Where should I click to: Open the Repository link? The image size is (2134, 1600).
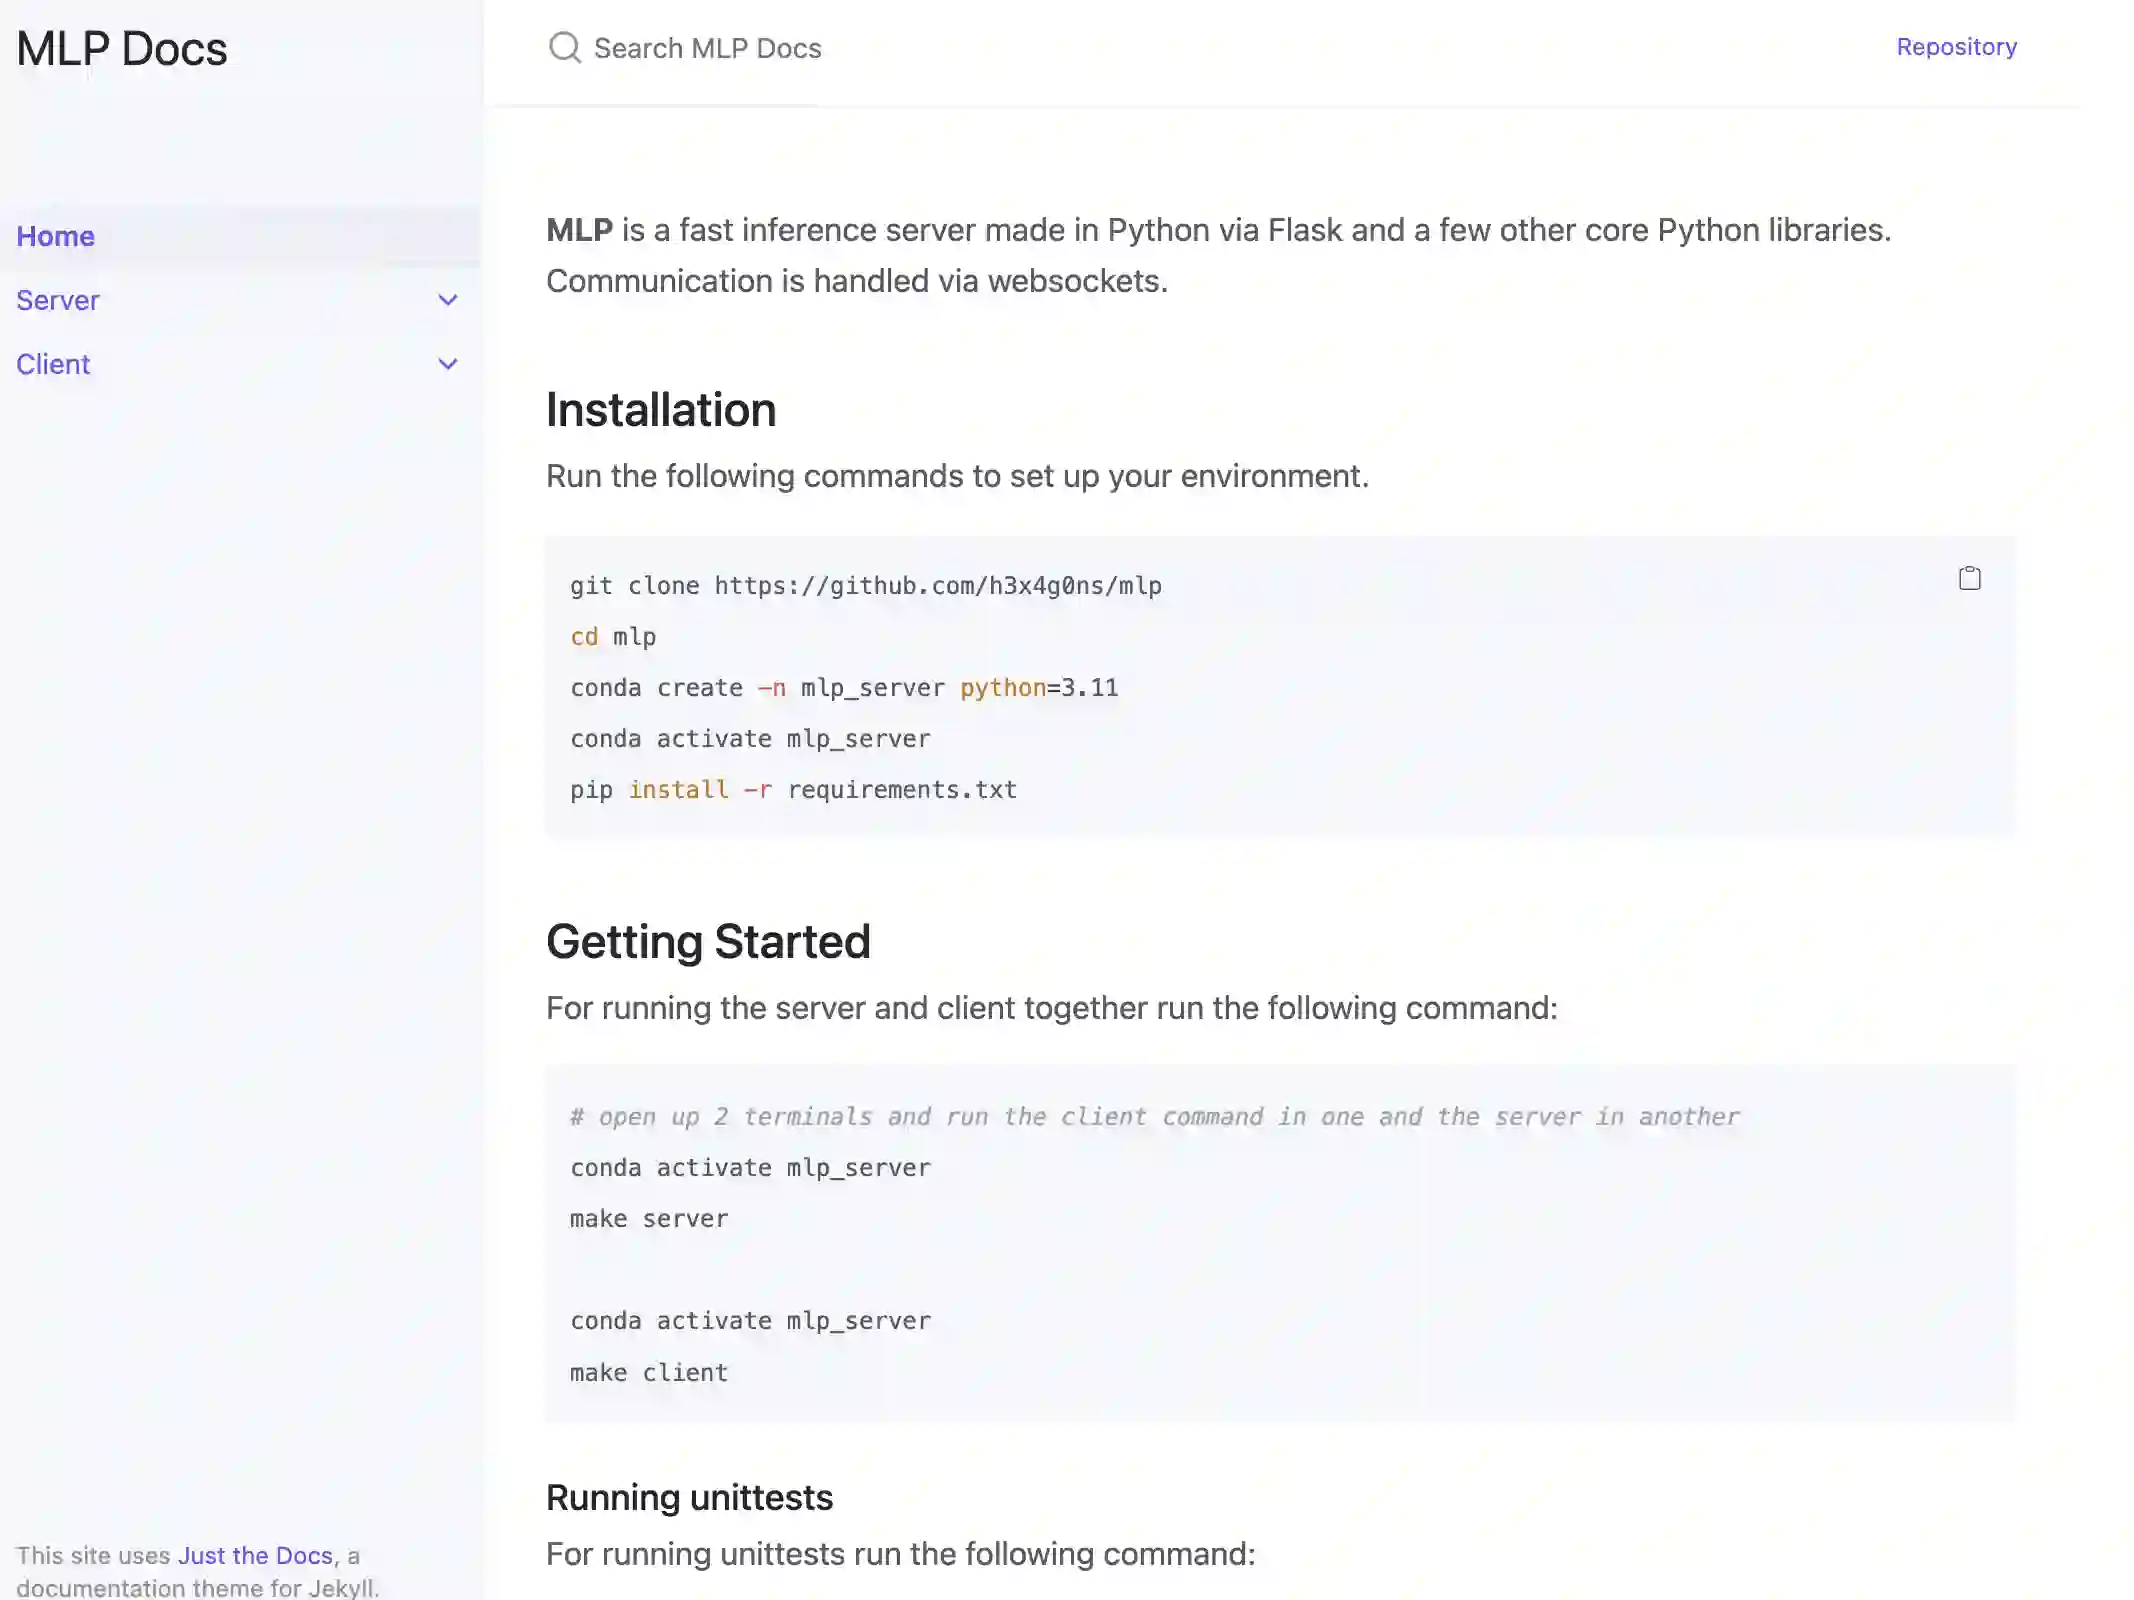[1956, 47]
